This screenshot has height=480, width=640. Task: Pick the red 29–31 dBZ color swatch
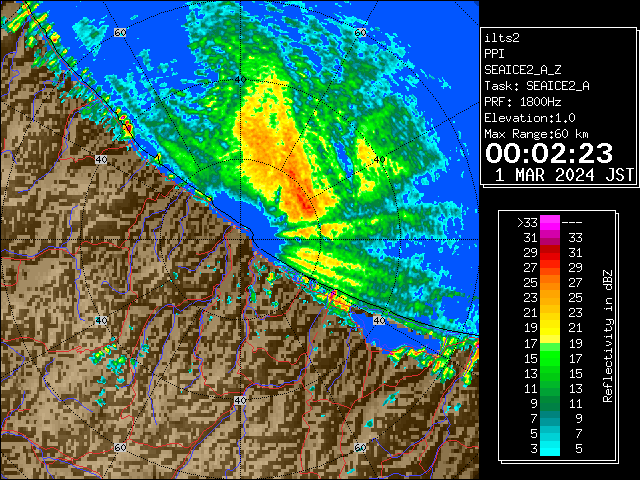(550, 253)
